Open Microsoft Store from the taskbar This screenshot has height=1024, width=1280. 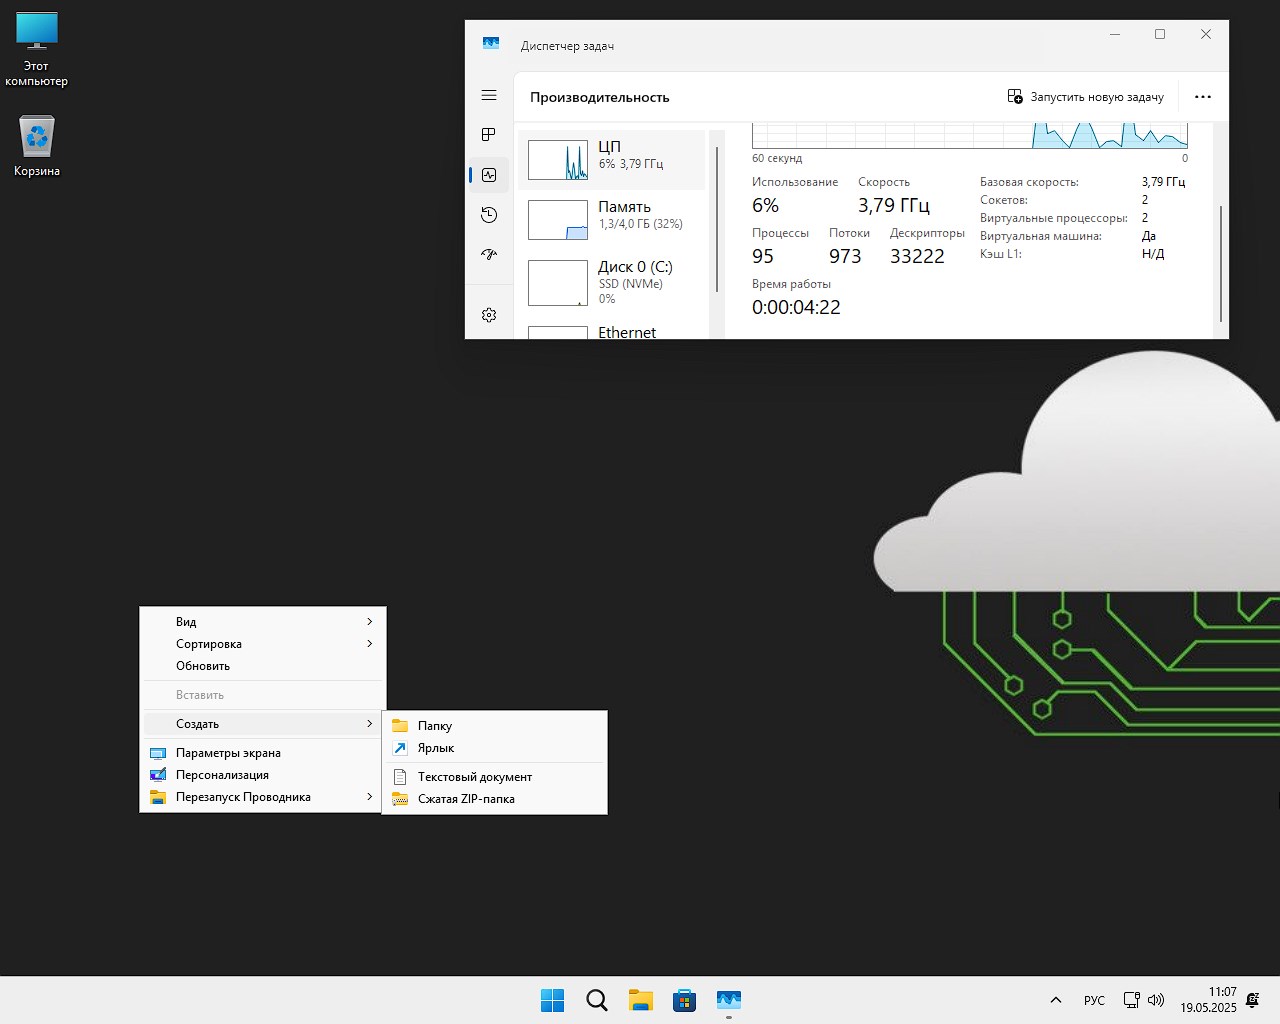coord(685,1000)
